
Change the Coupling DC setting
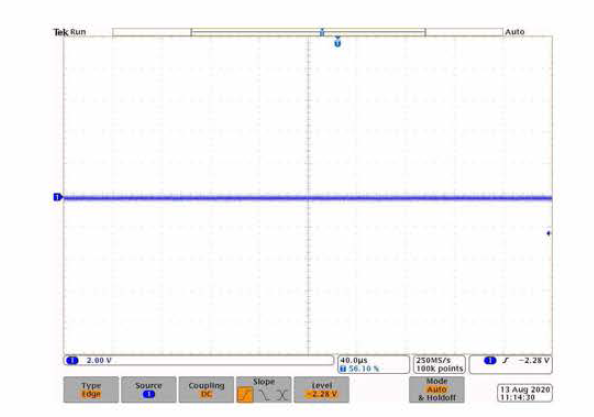(206, 390)
